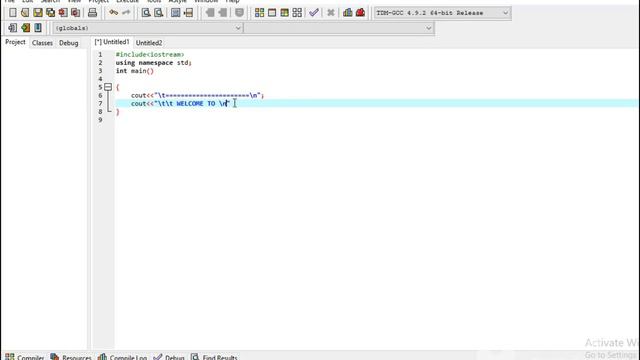640x360 pixels.
Task: Open the Compile Log bottom tab
Action: 122,357
